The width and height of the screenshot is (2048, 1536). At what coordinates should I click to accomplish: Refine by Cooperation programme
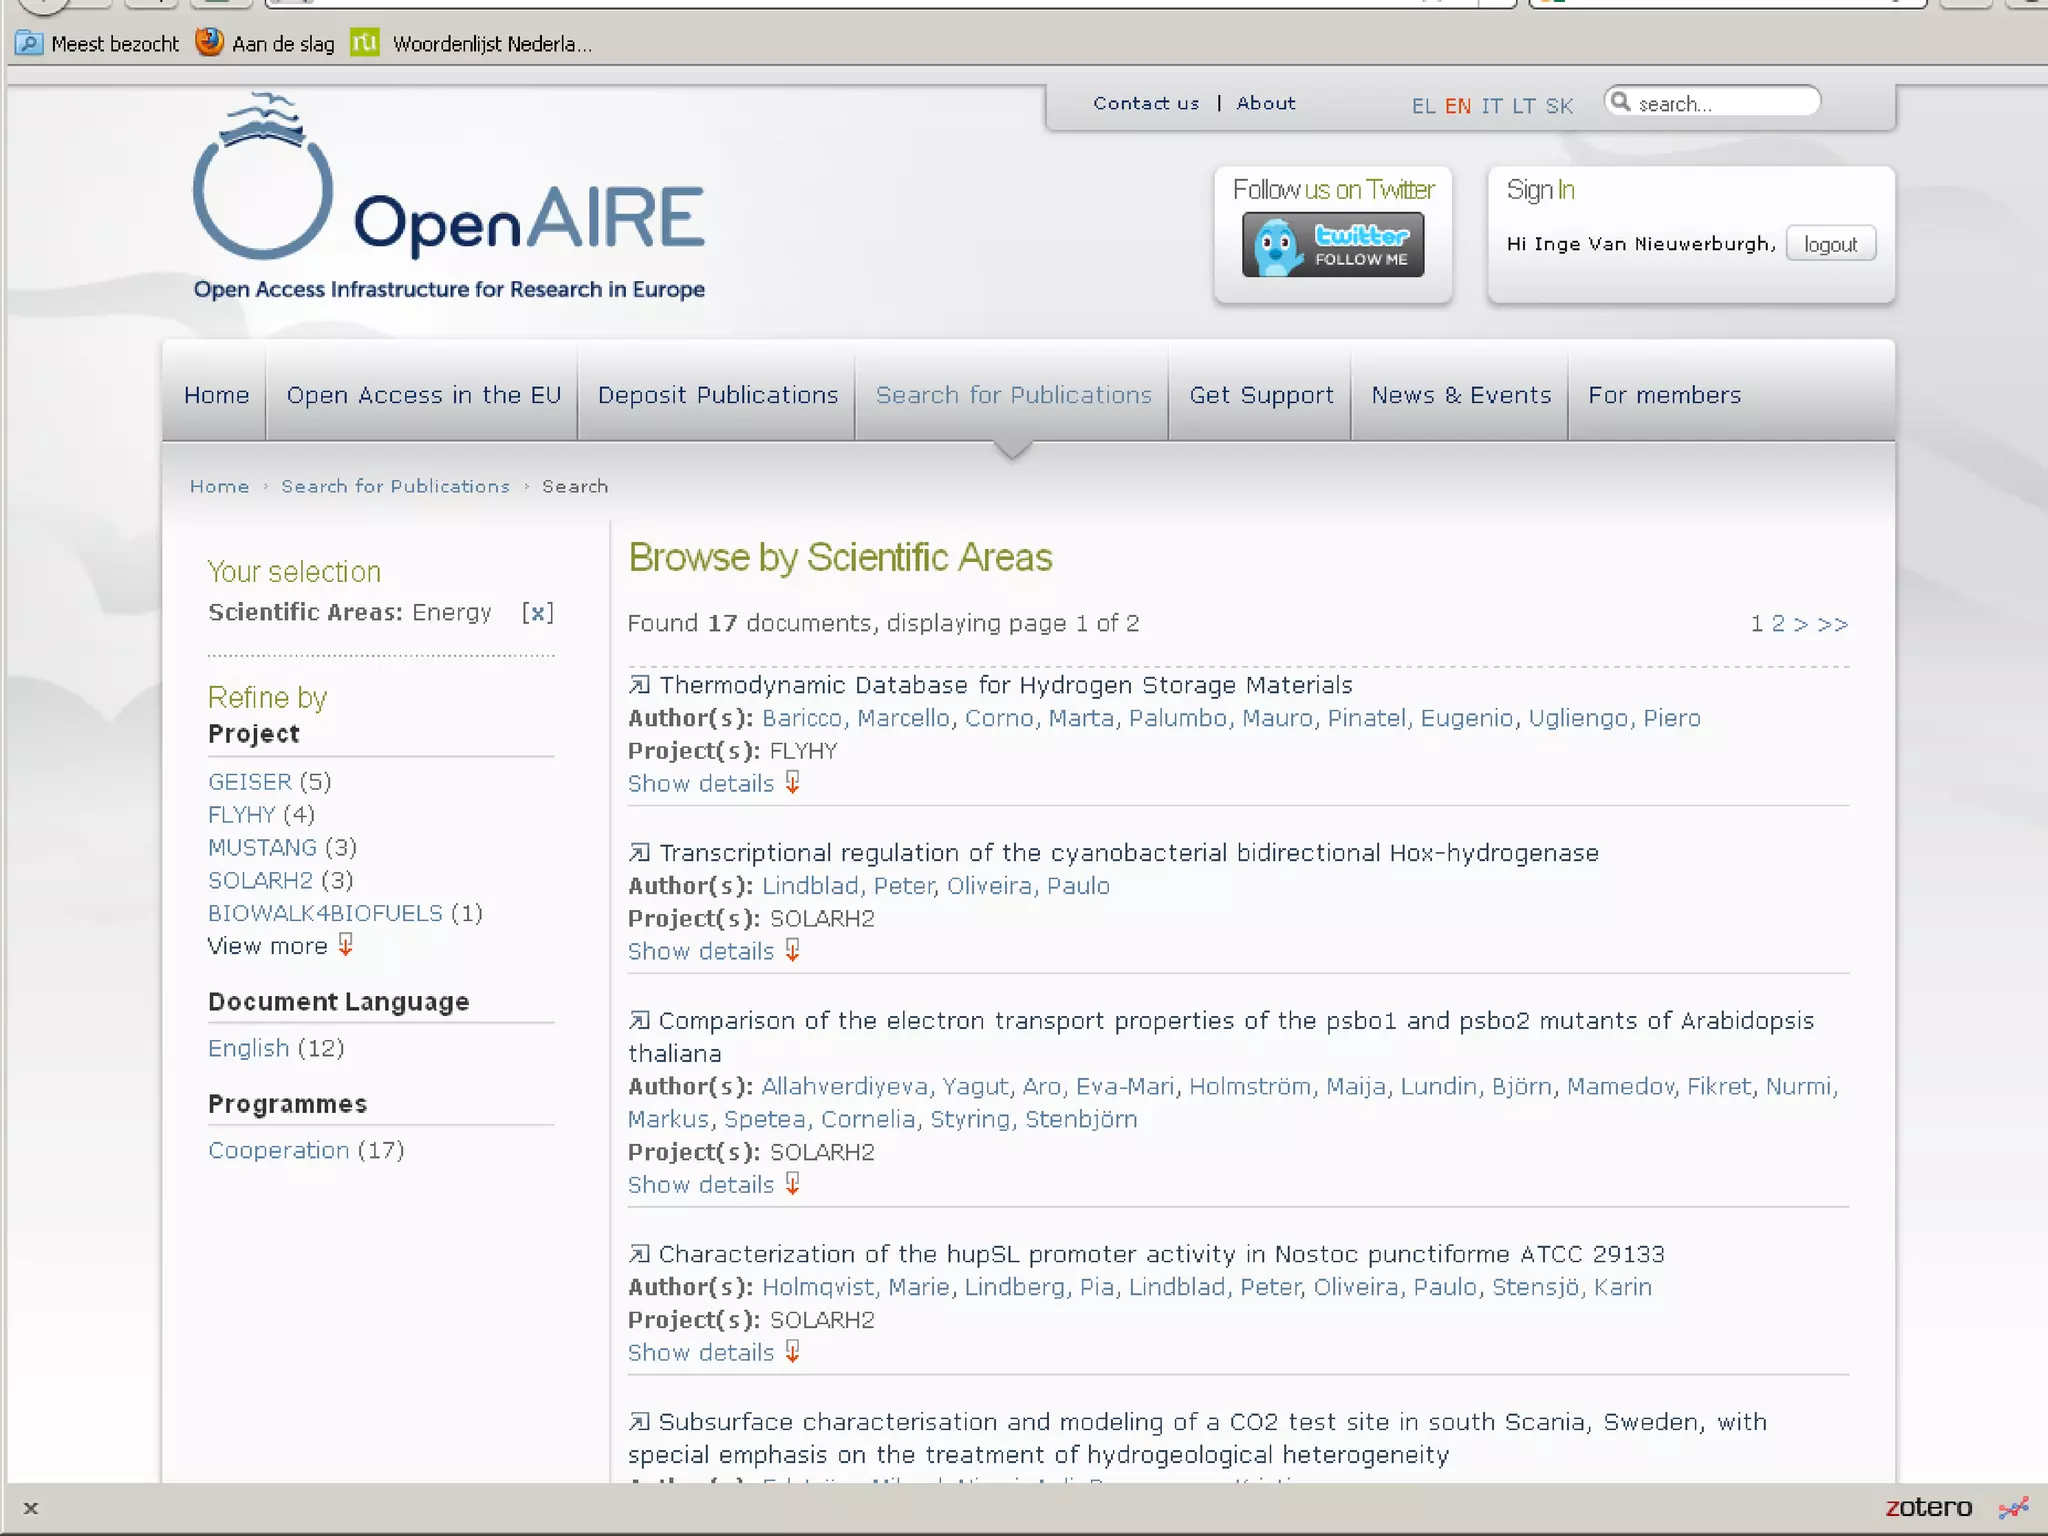(278, 1151)
